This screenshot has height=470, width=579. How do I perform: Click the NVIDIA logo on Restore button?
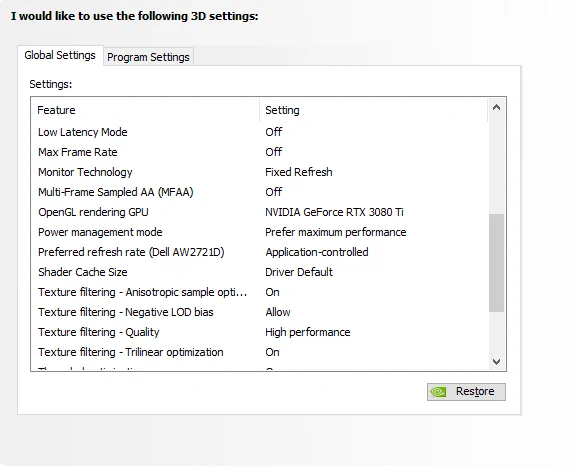[x=438, y=392]
